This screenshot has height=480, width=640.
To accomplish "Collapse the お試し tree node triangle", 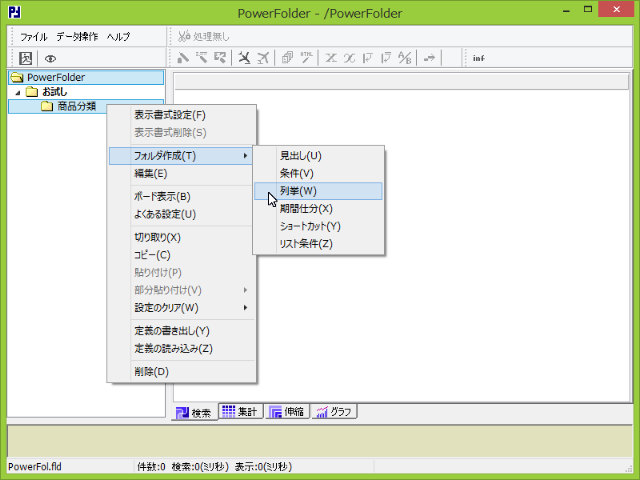I will pos(18,93).
